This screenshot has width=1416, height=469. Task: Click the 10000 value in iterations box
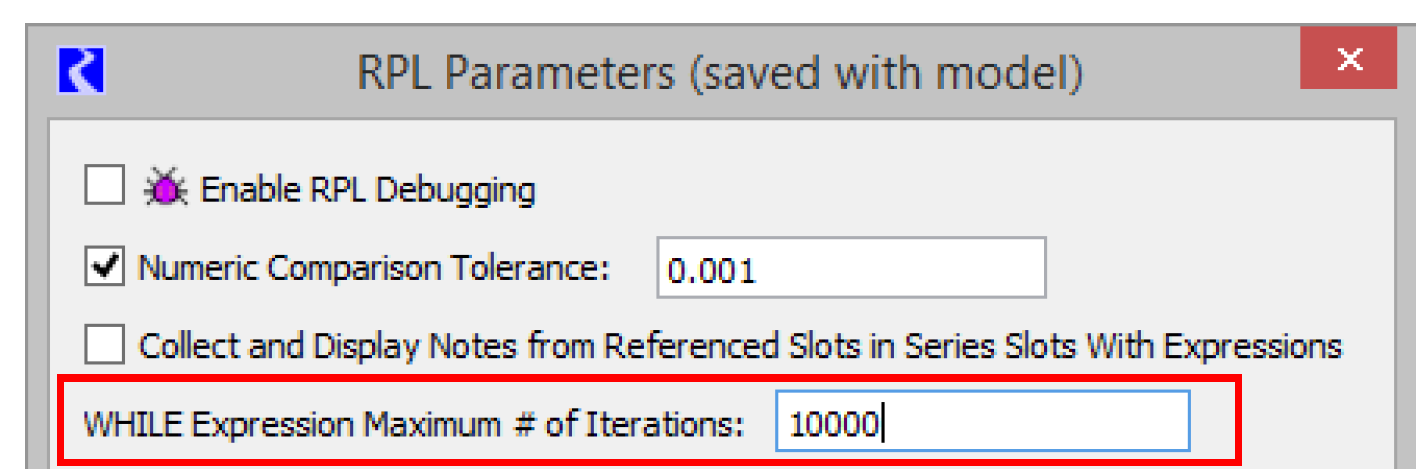(x=834, y=424)
